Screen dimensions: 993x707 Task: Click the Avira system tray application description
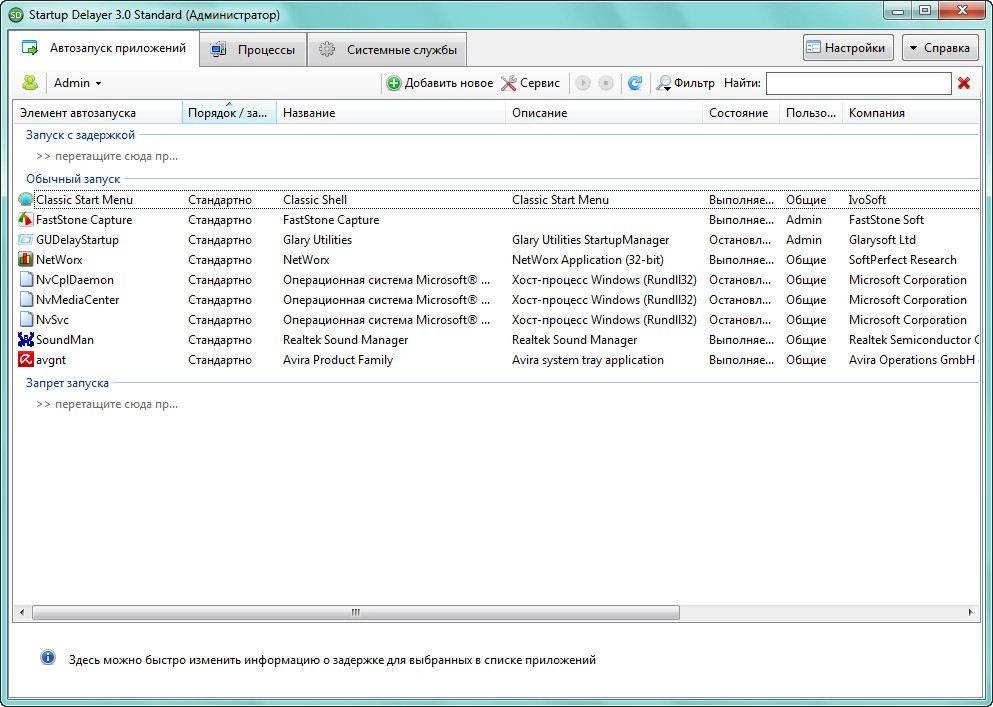coord(588,360)
